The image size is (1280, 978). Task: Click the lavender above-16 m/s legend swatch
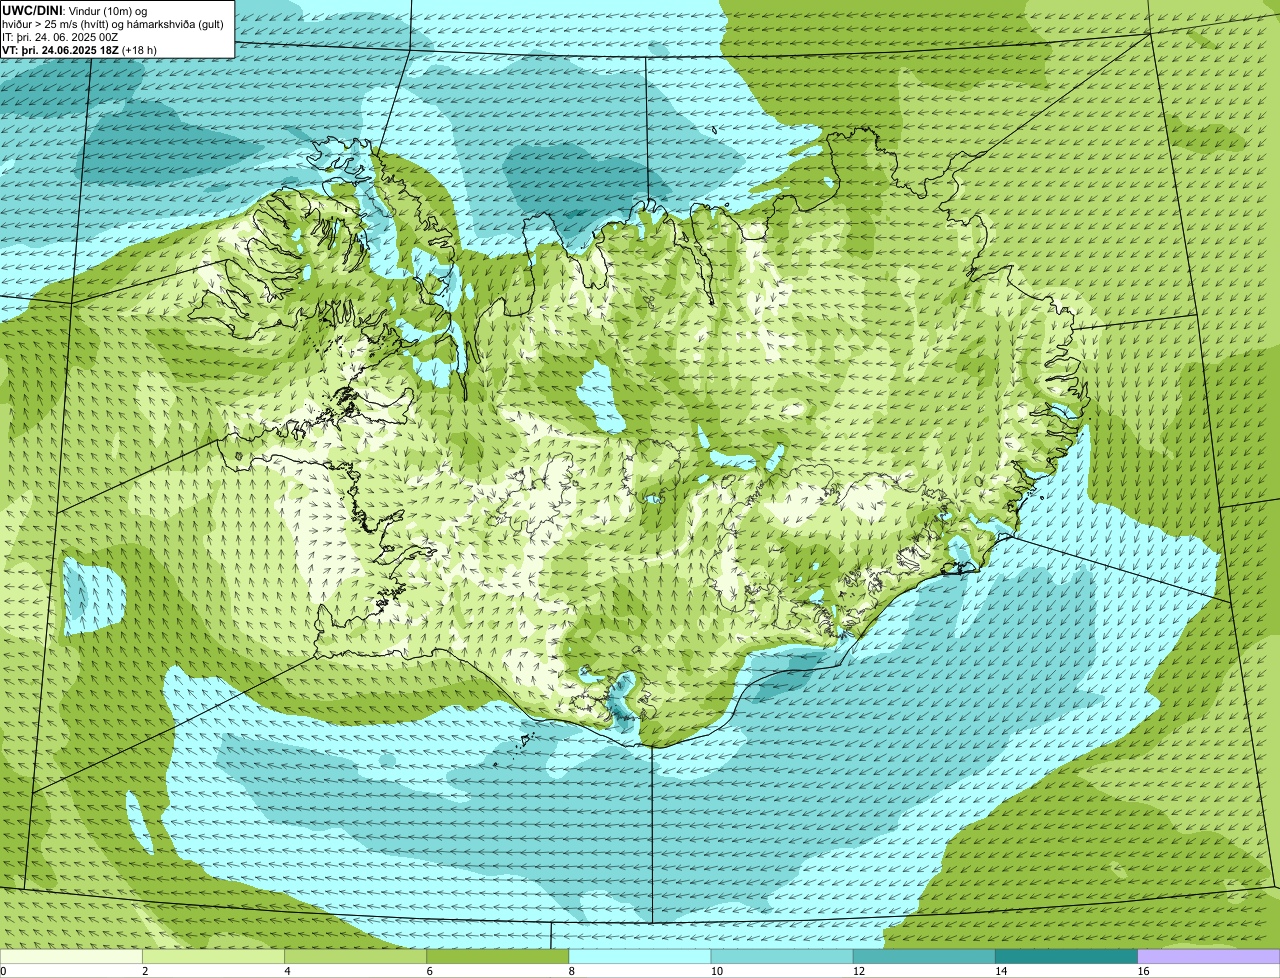(1209, 957)
